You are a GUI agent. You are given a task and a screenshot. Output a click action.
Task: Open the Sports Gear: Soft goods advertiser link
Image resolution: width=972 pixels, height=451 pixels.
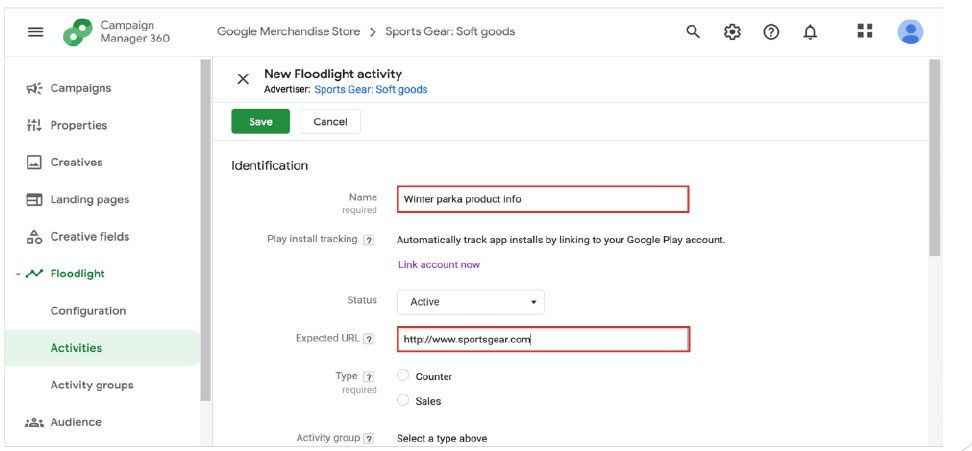tap(371, 89)
